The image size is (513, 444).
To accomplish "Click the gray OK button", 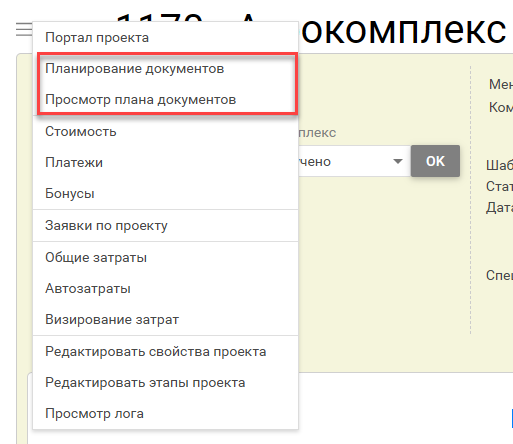I will (435, 161).
